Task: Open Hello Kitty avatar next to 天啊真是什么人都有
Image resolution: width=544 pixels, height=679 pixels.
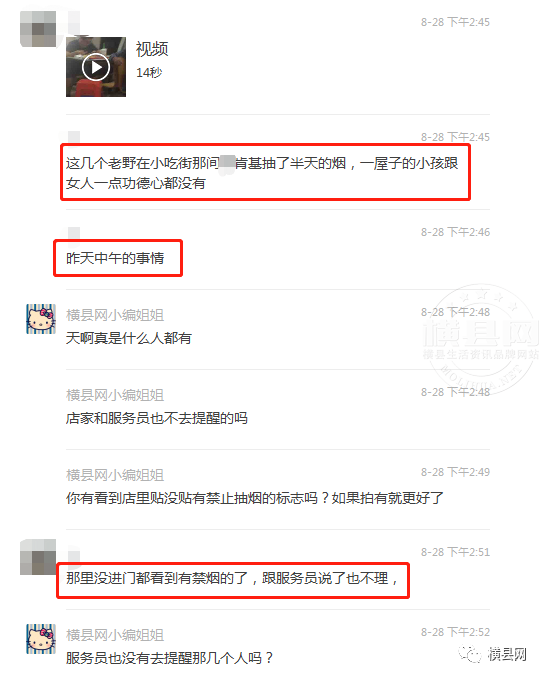Action: [x=41, y=319]
